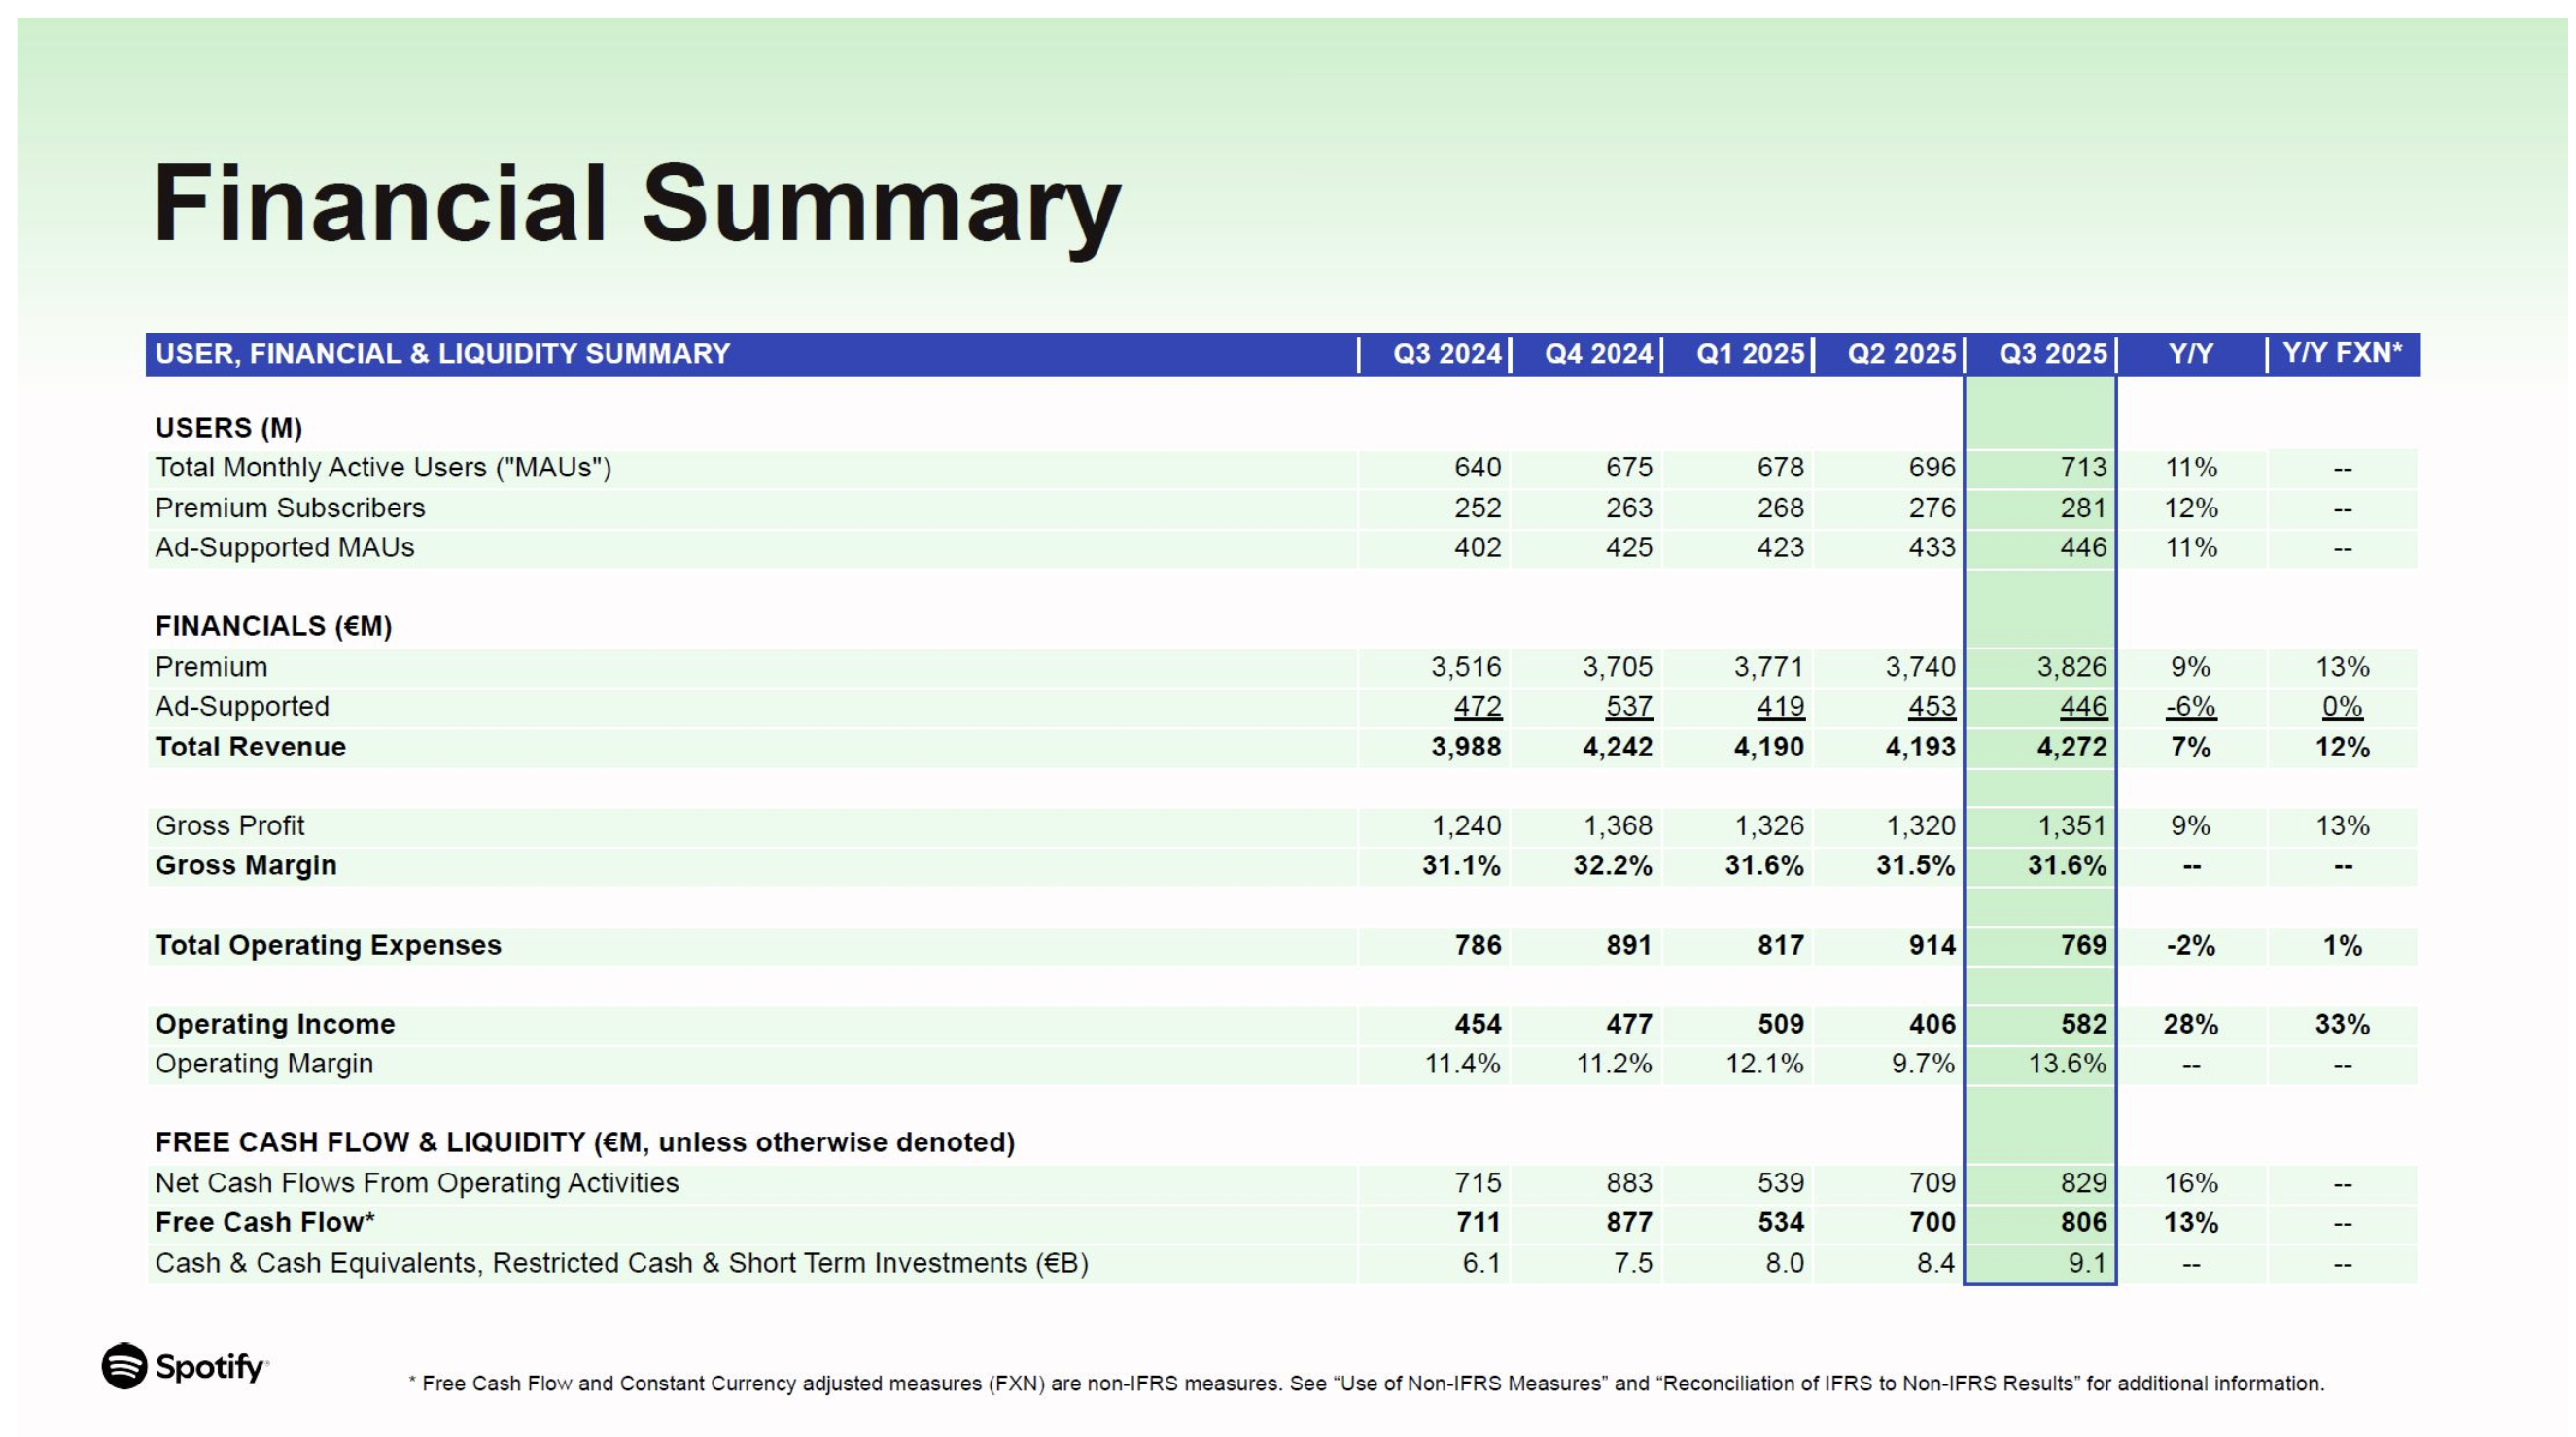This screenshot has height=1437, width=2576.
Task: Click the FINANCIALS (€M) section heading
Action: pyautogui.click(x=273, y=626)
